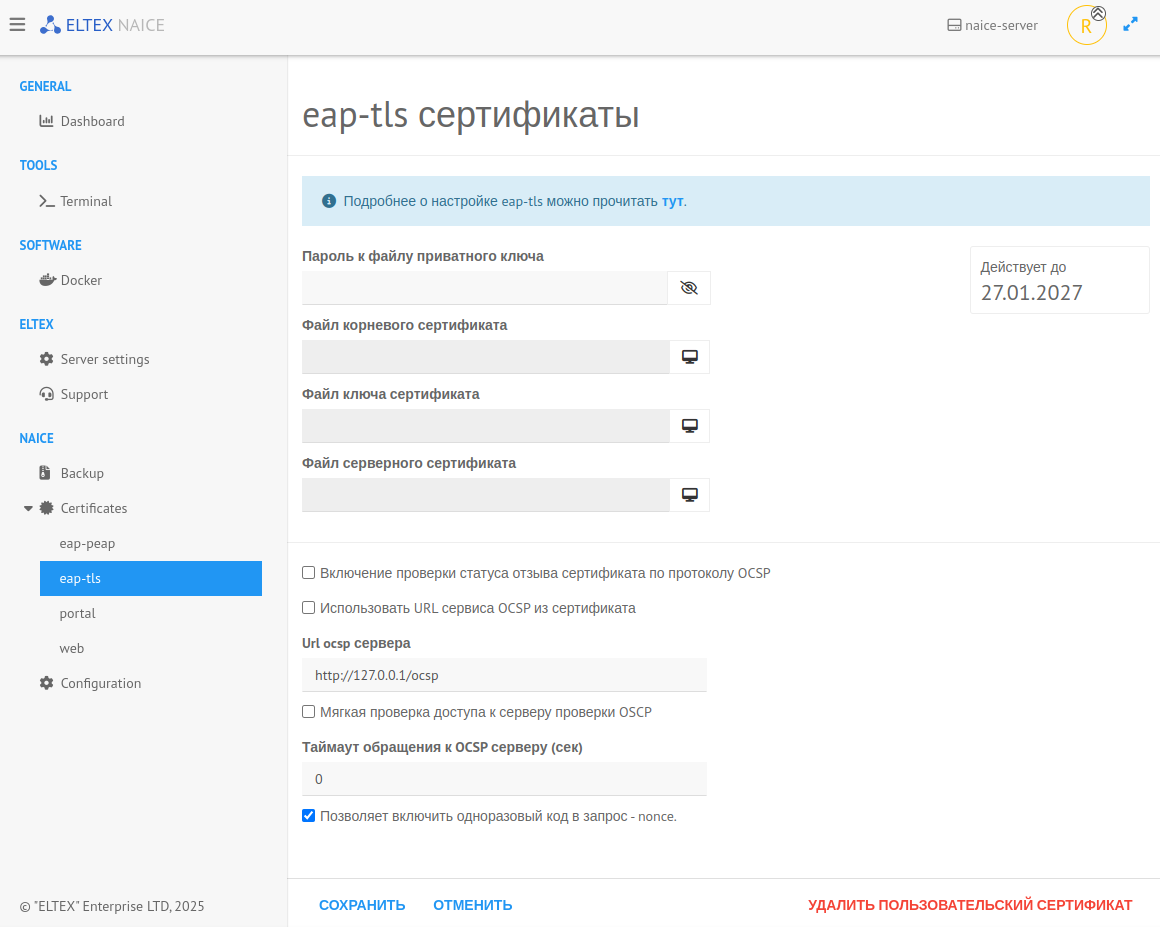Collapse the Certificates tree section
1160x927 pixels.
pos(28,508)
